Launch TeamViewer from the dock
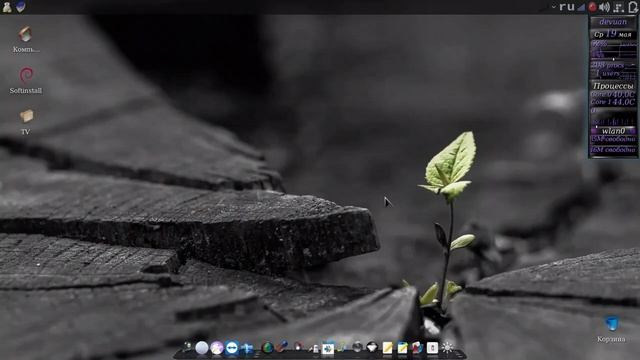 (x=232, y=348)
